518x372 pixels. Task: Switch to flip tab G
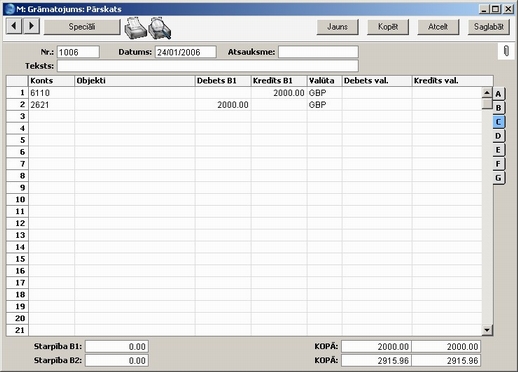click(499, 178)
